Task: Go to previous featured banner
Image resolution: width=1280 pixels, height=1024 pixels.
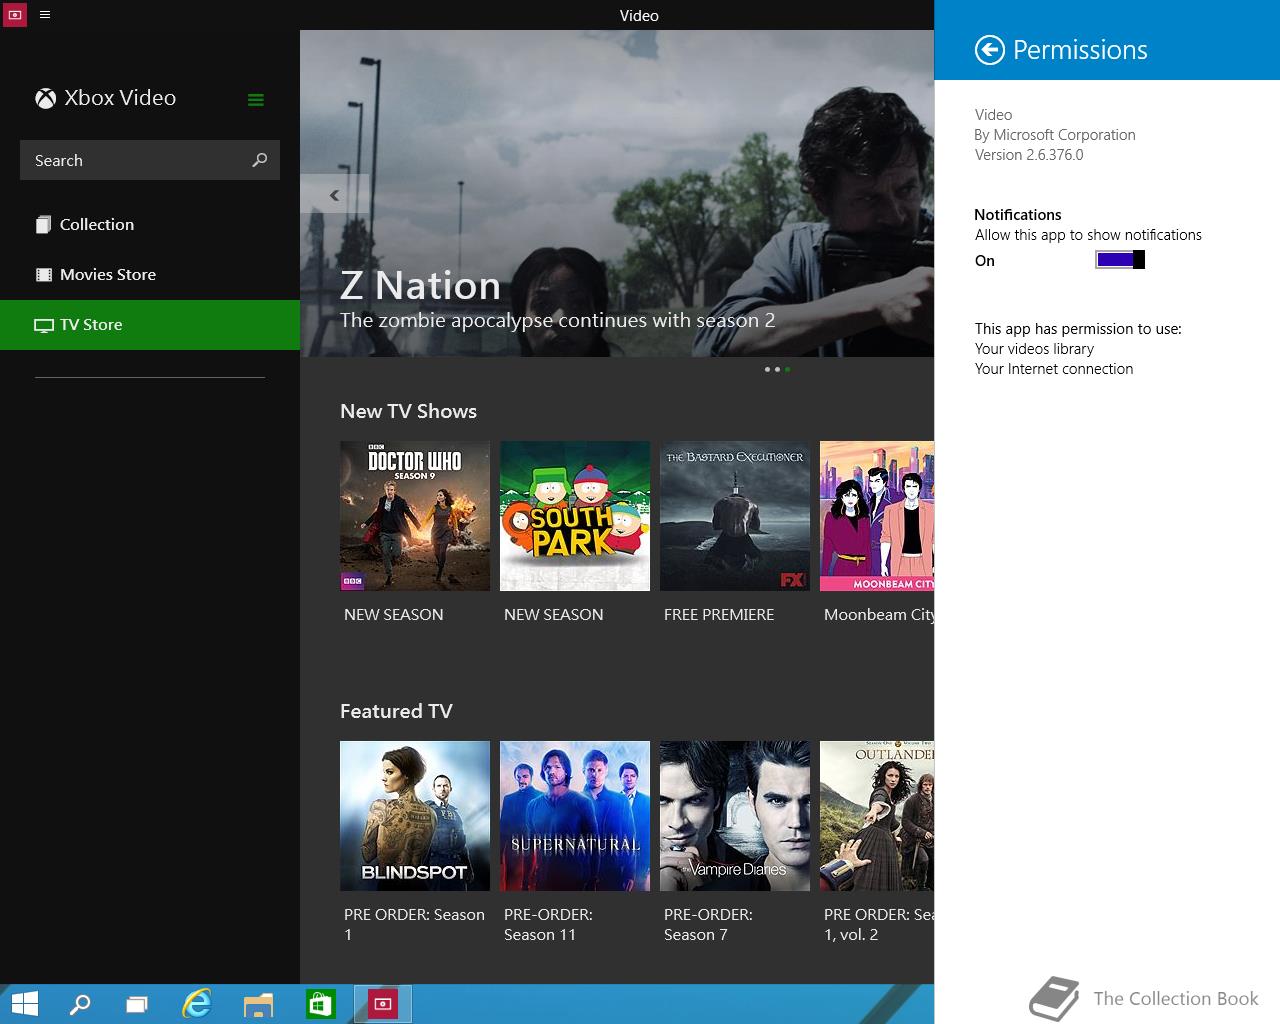Action: point(334,194)
